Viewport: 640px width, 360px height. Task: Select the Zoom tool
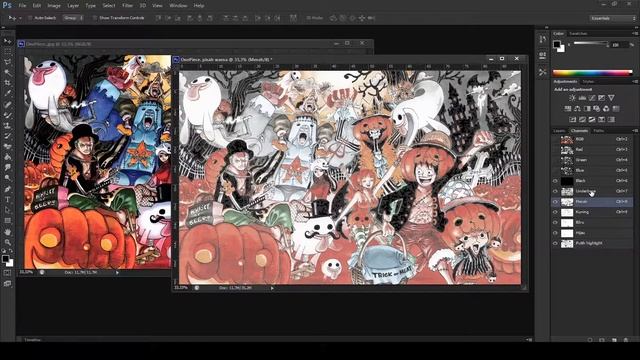point(7,242)
